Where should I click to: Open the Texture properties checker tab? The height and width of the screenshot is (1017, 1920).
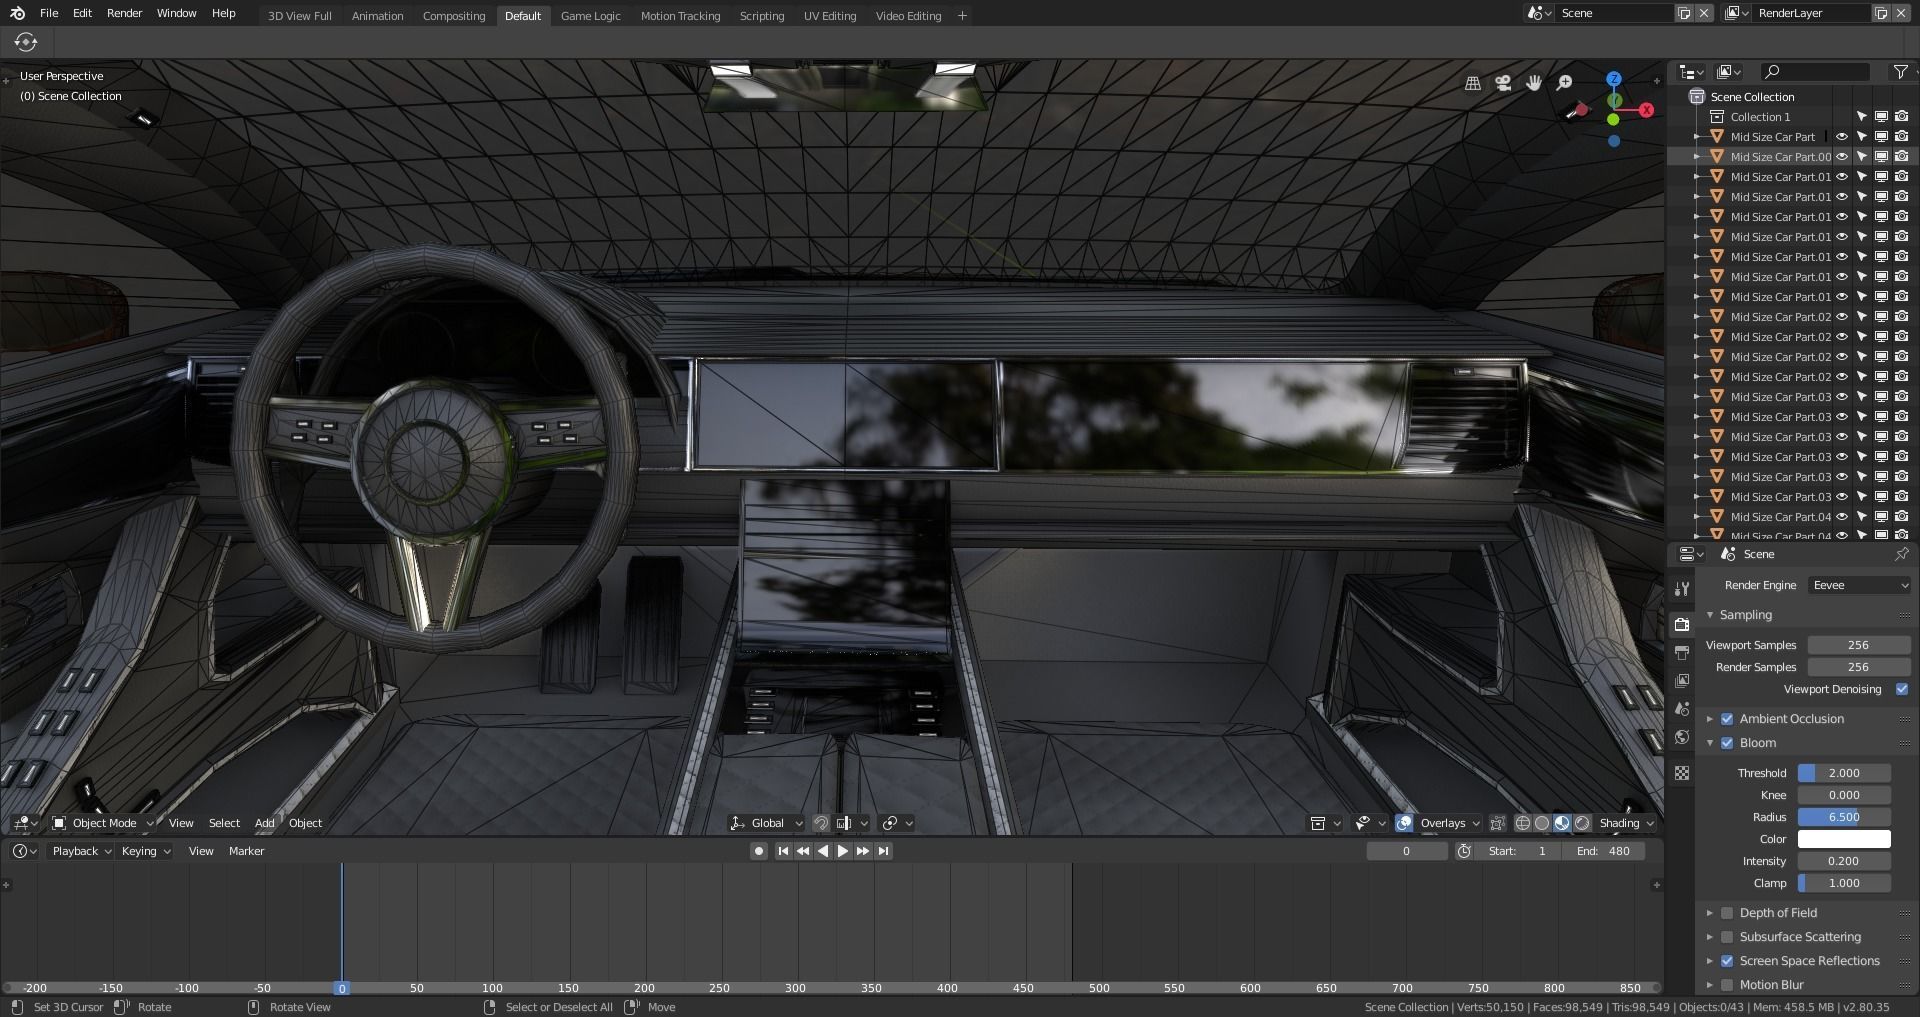pos(1682,773)
